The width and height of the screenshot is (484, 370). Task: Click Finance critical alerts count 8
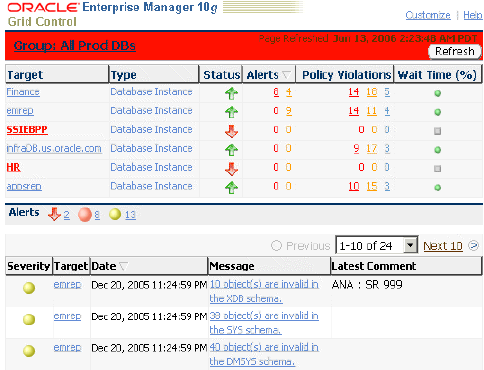pos(276,92)
